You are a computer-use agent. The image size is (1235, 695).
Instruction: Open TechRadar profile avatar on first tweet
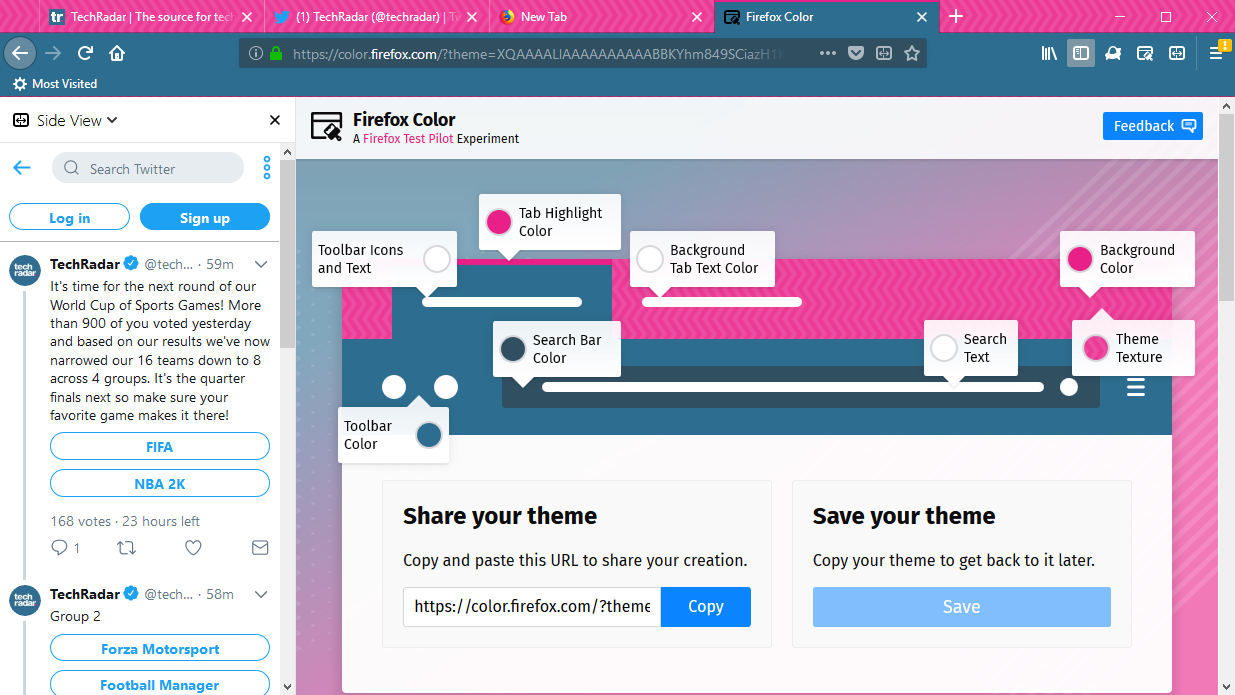25,270
